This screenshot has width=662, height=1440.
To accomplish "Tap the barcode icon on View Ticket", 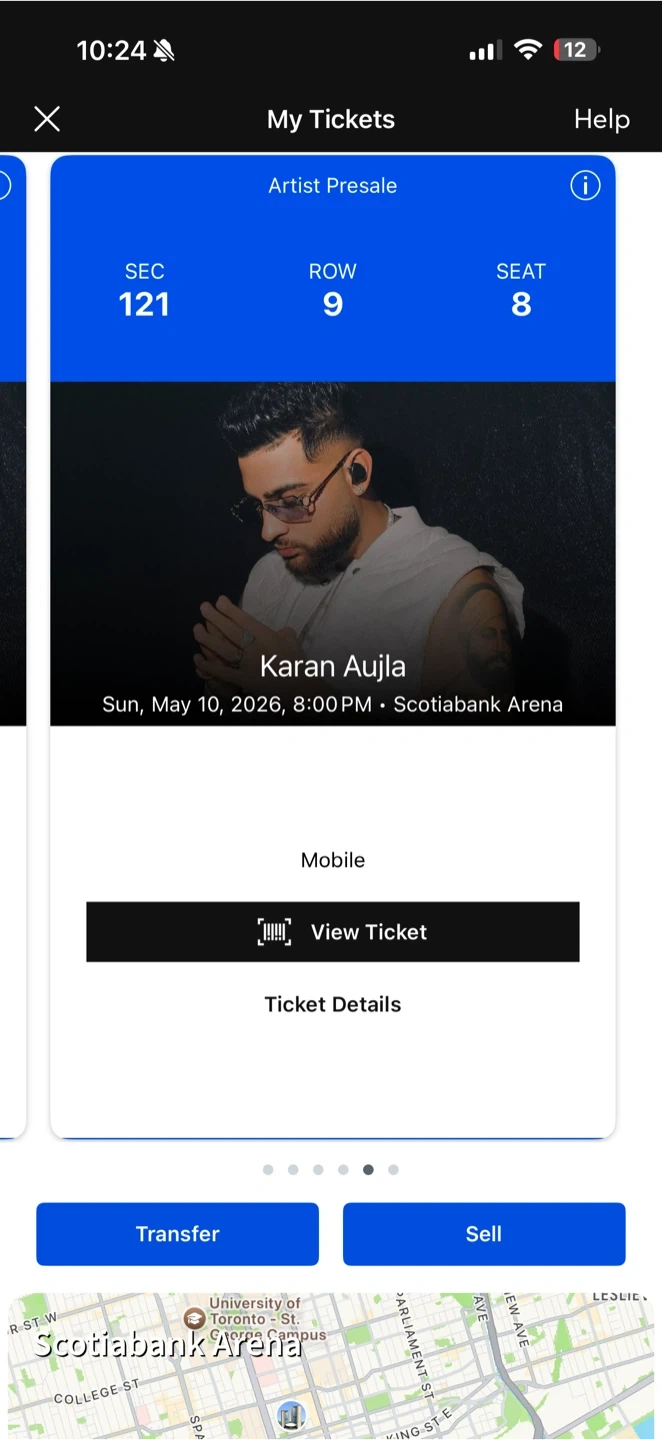I will pyautogui.click(x=274, y=932).
